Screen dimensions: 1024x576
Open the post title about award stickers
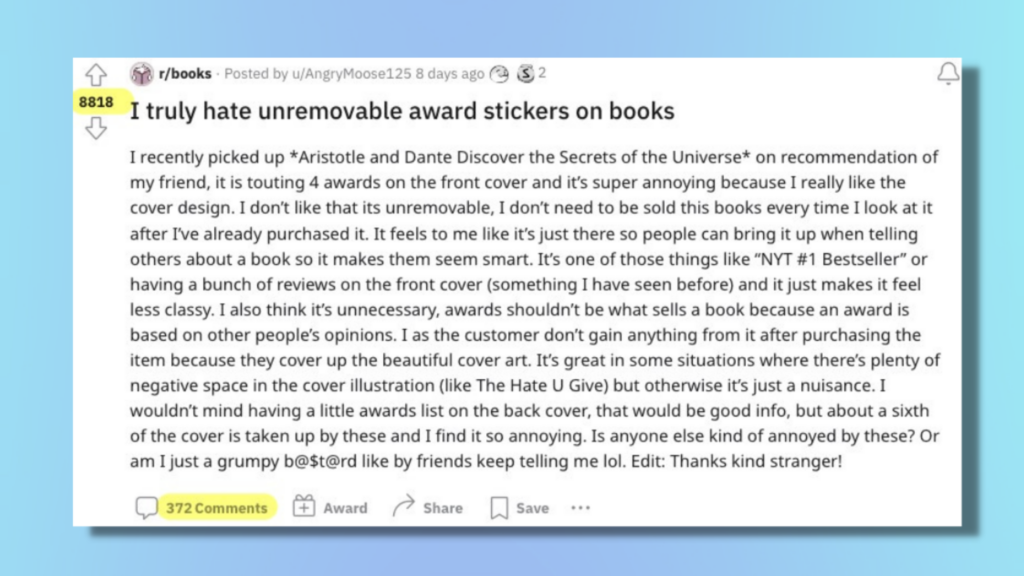[402, 111]
